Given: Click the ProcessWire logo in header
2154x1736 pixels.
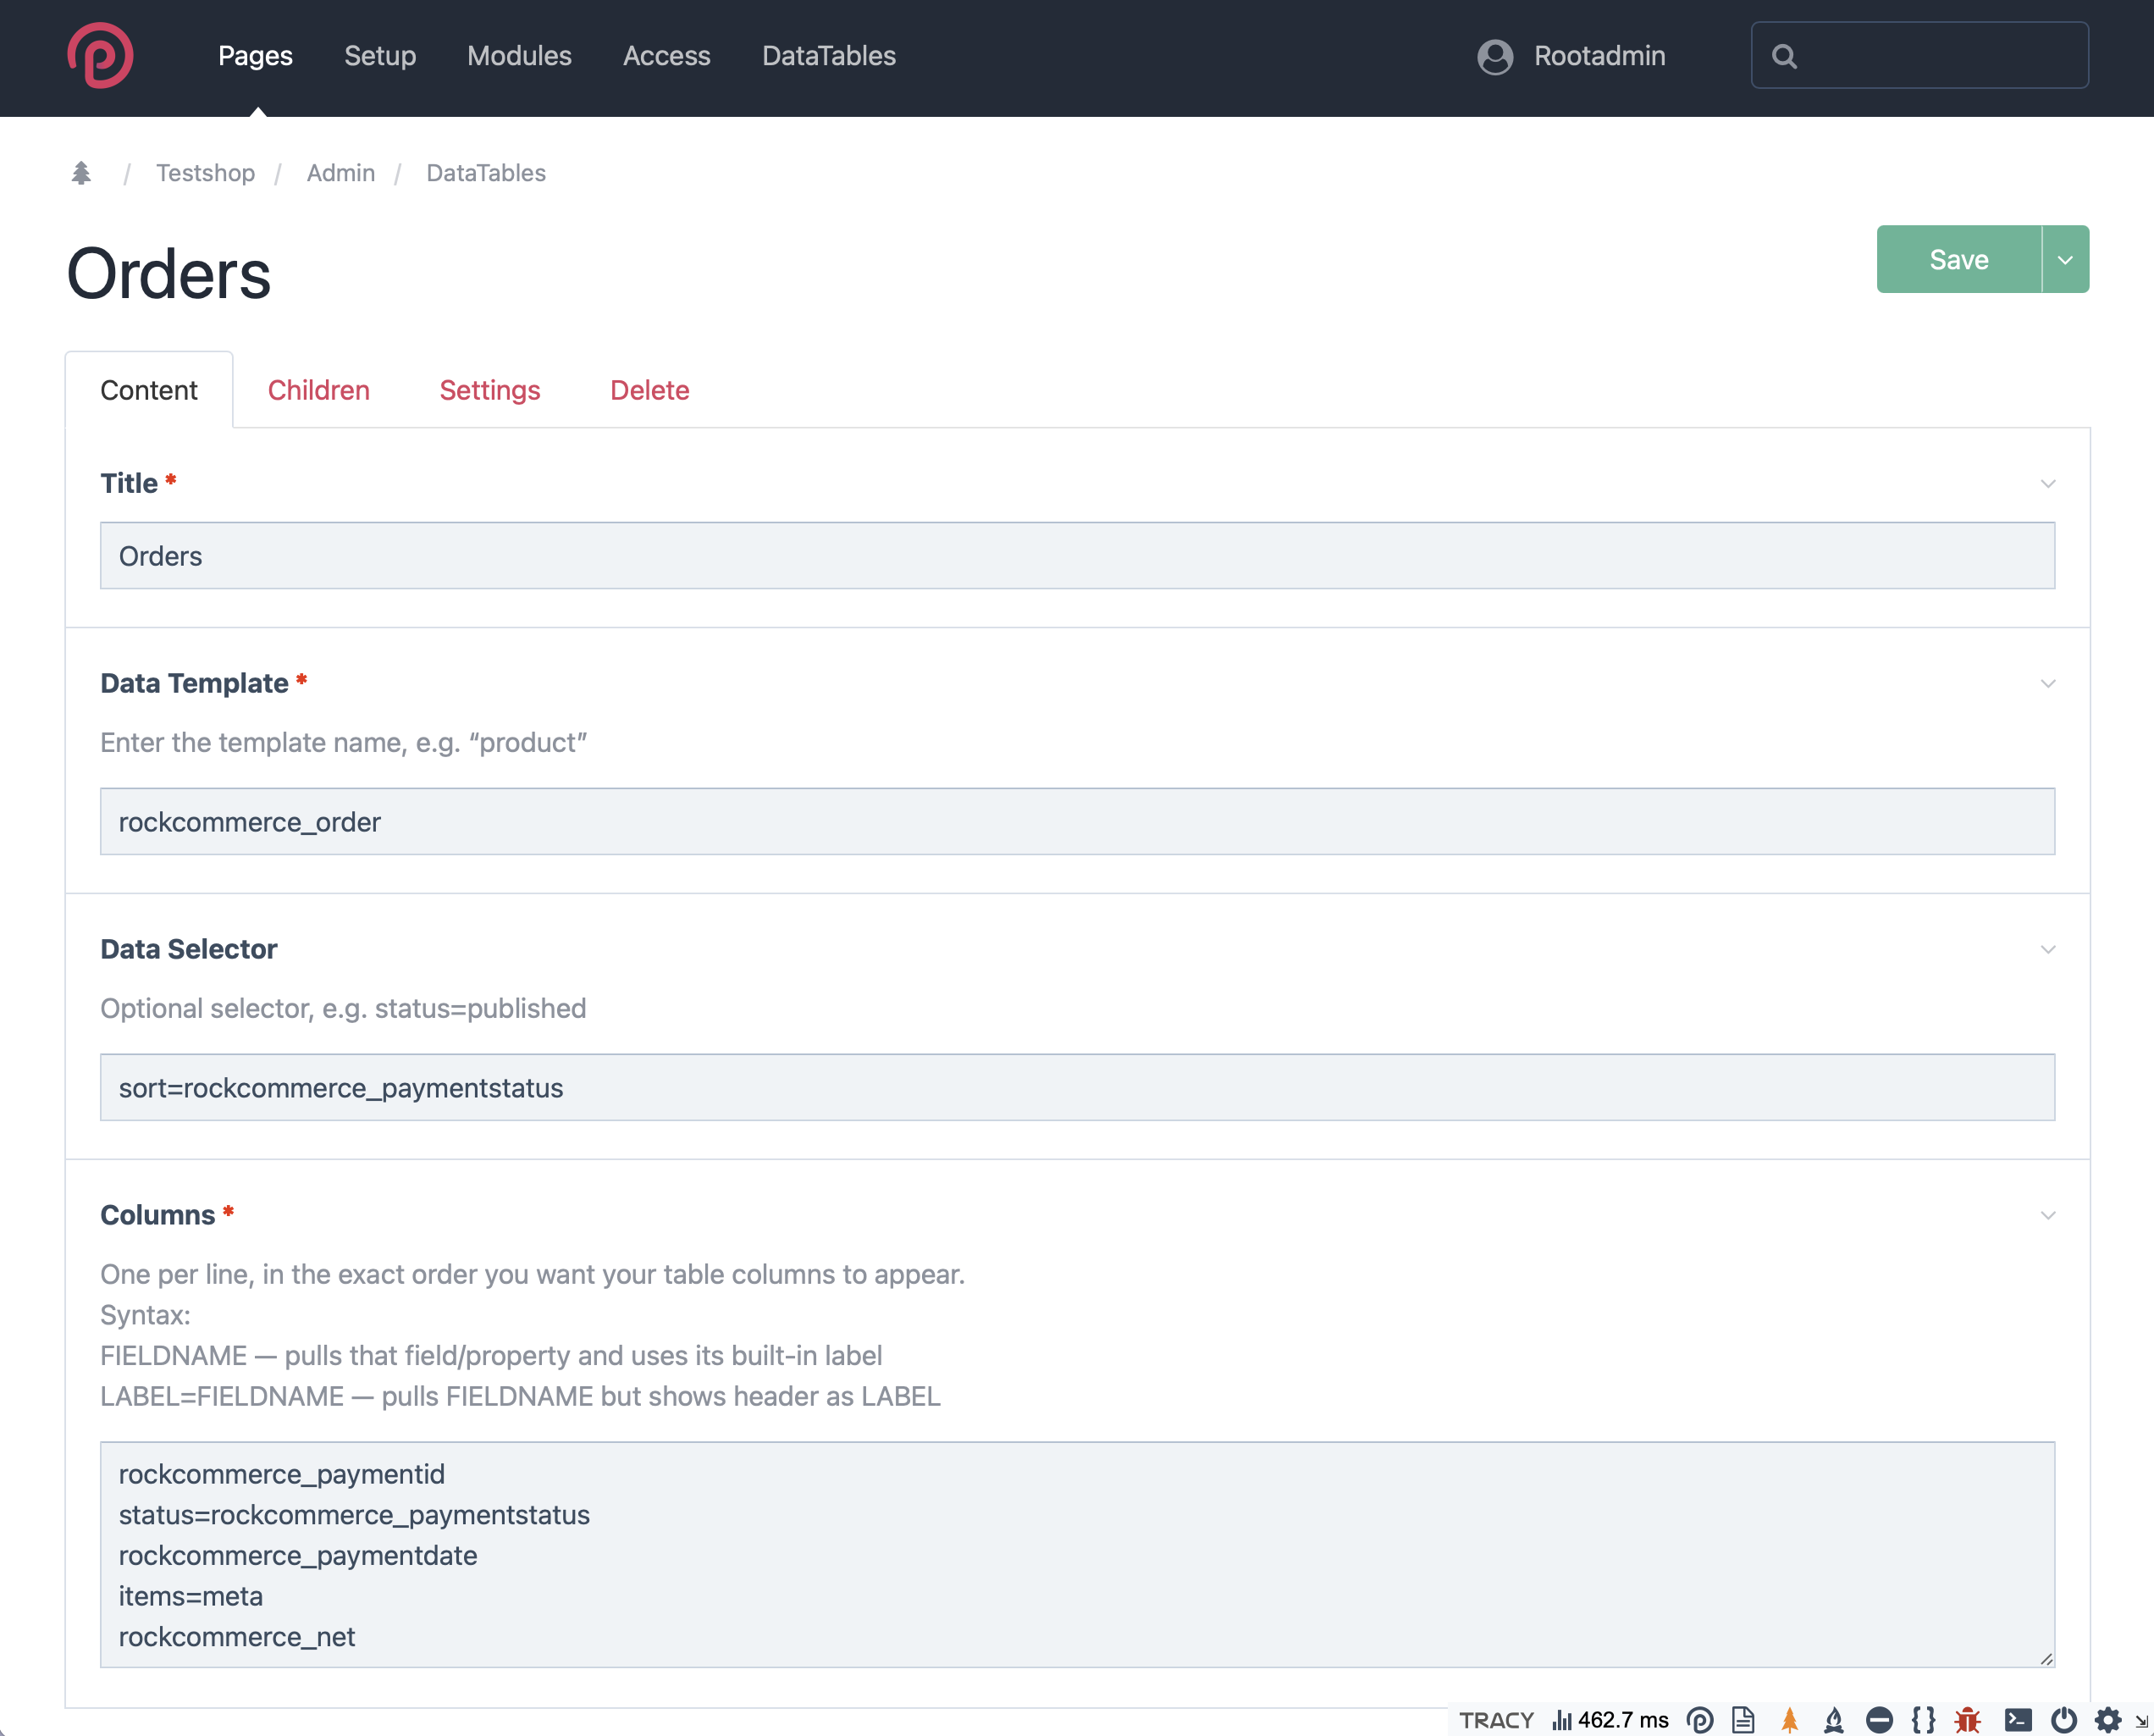Looking at the screenshot, I should click(x=100, y=56).
